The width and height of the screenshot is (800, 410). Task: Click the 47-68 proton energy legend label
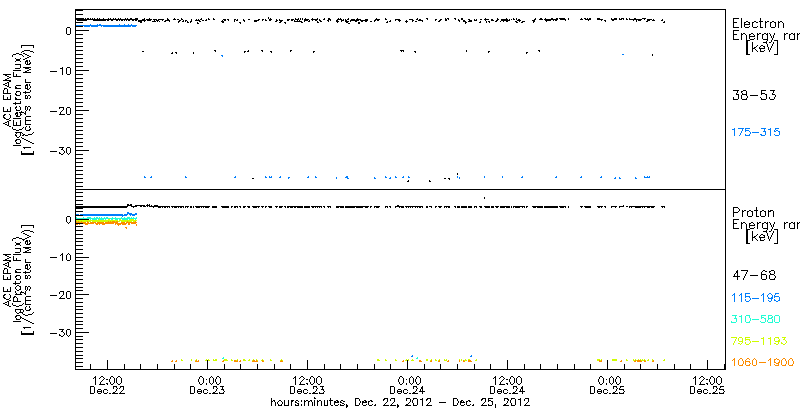tap(754, 276)
